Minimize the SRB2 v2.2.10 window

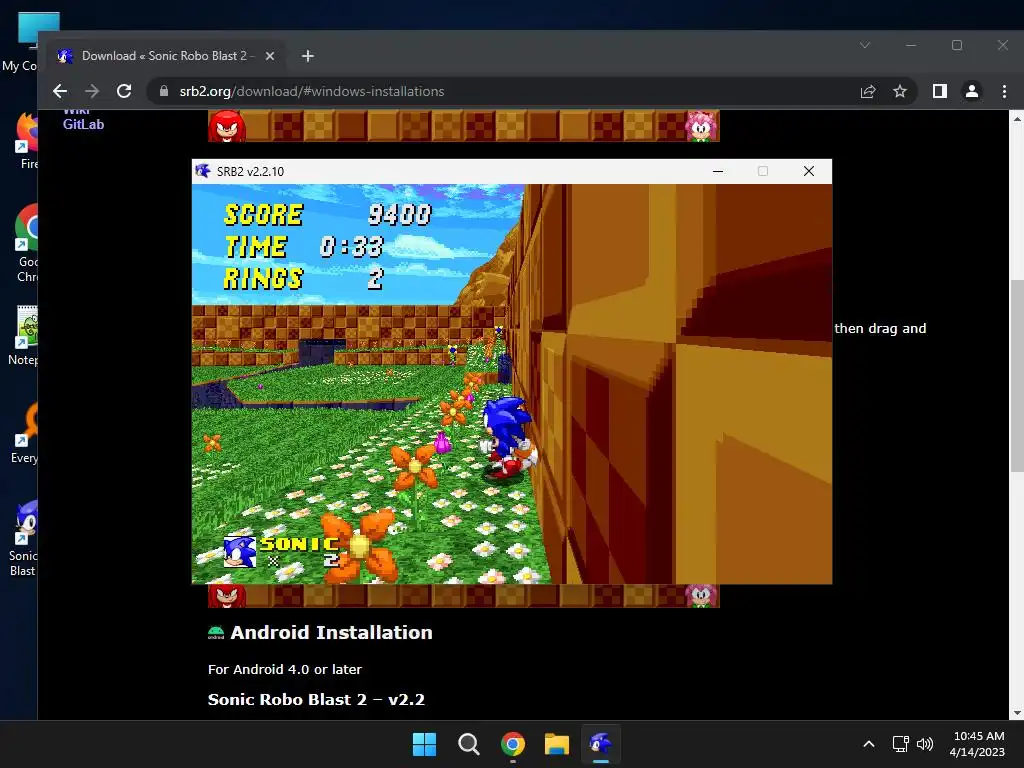click(718, 171)
